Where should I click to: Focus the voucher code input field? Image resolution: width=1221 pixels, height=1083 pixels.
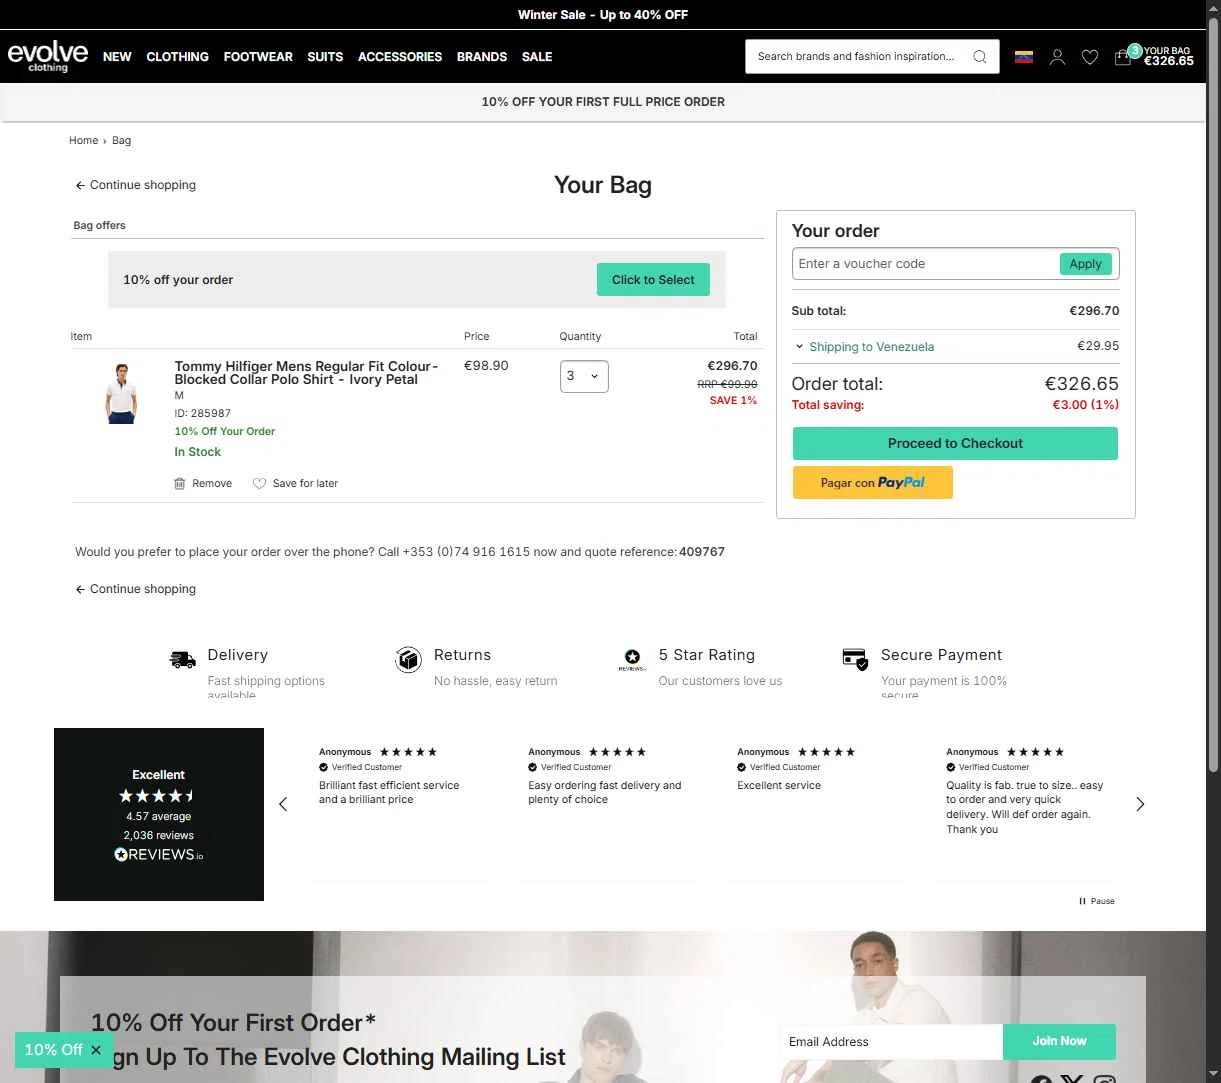click(x=925, y=264)
